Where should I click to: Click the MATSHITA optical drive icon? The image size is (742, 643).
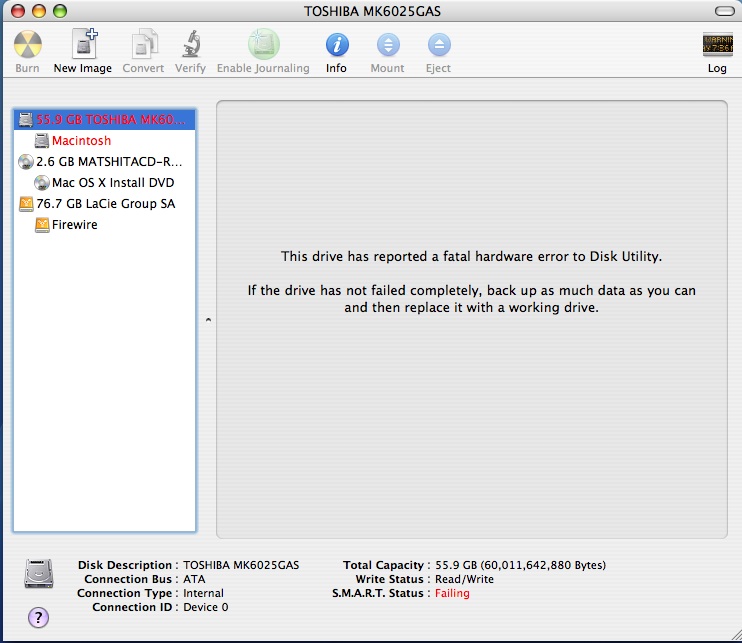[x=26, y=162]
